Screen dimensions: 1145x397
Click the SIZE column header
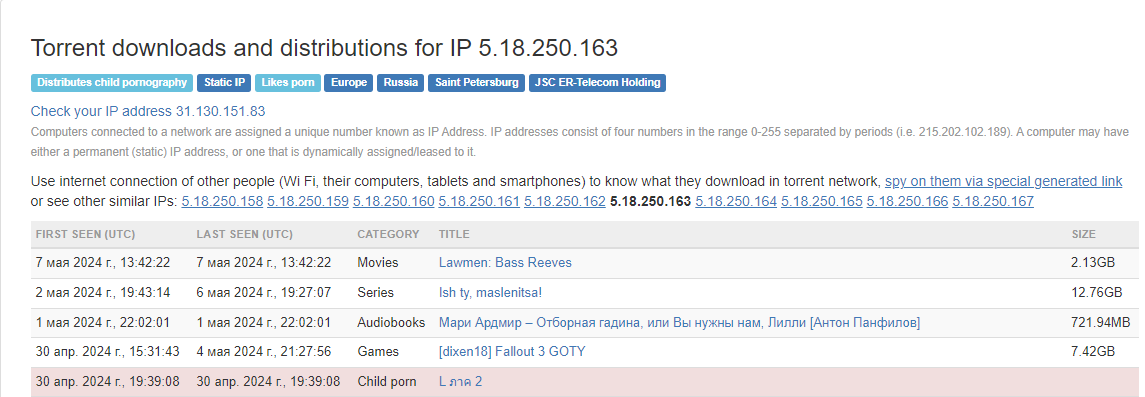tap(1084, 234)
